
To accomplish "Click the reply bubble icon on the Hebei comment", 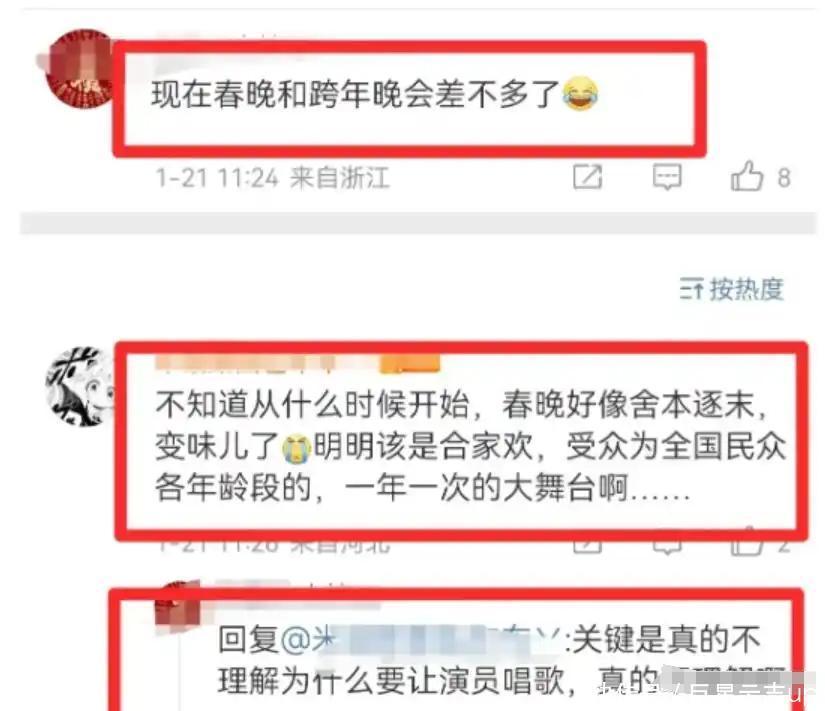I will (x=667, y=545).
